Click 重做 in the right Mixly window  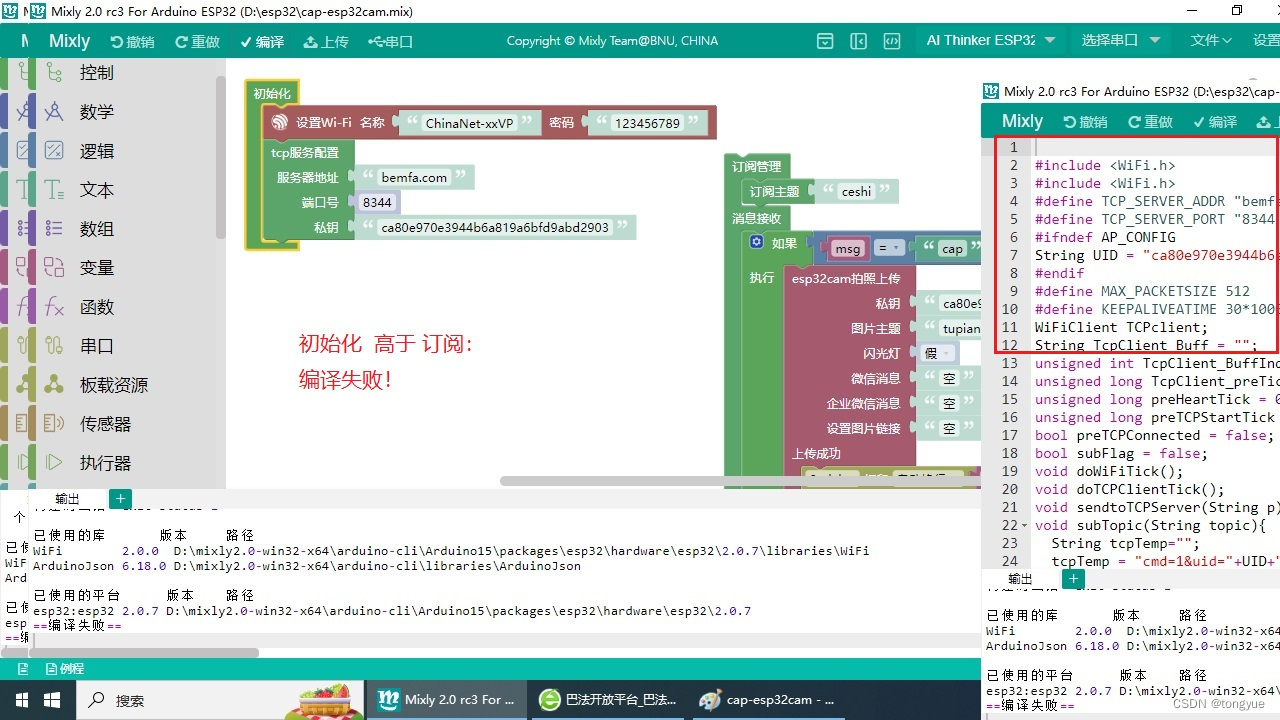[1150, 121]
